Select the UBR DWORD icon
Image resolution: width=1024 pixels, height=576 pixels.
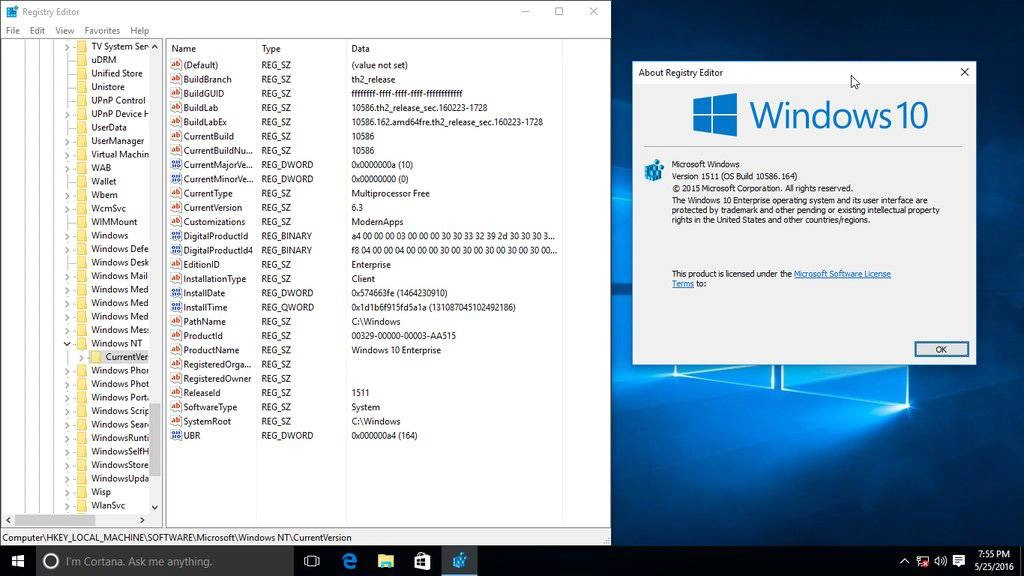176,436
